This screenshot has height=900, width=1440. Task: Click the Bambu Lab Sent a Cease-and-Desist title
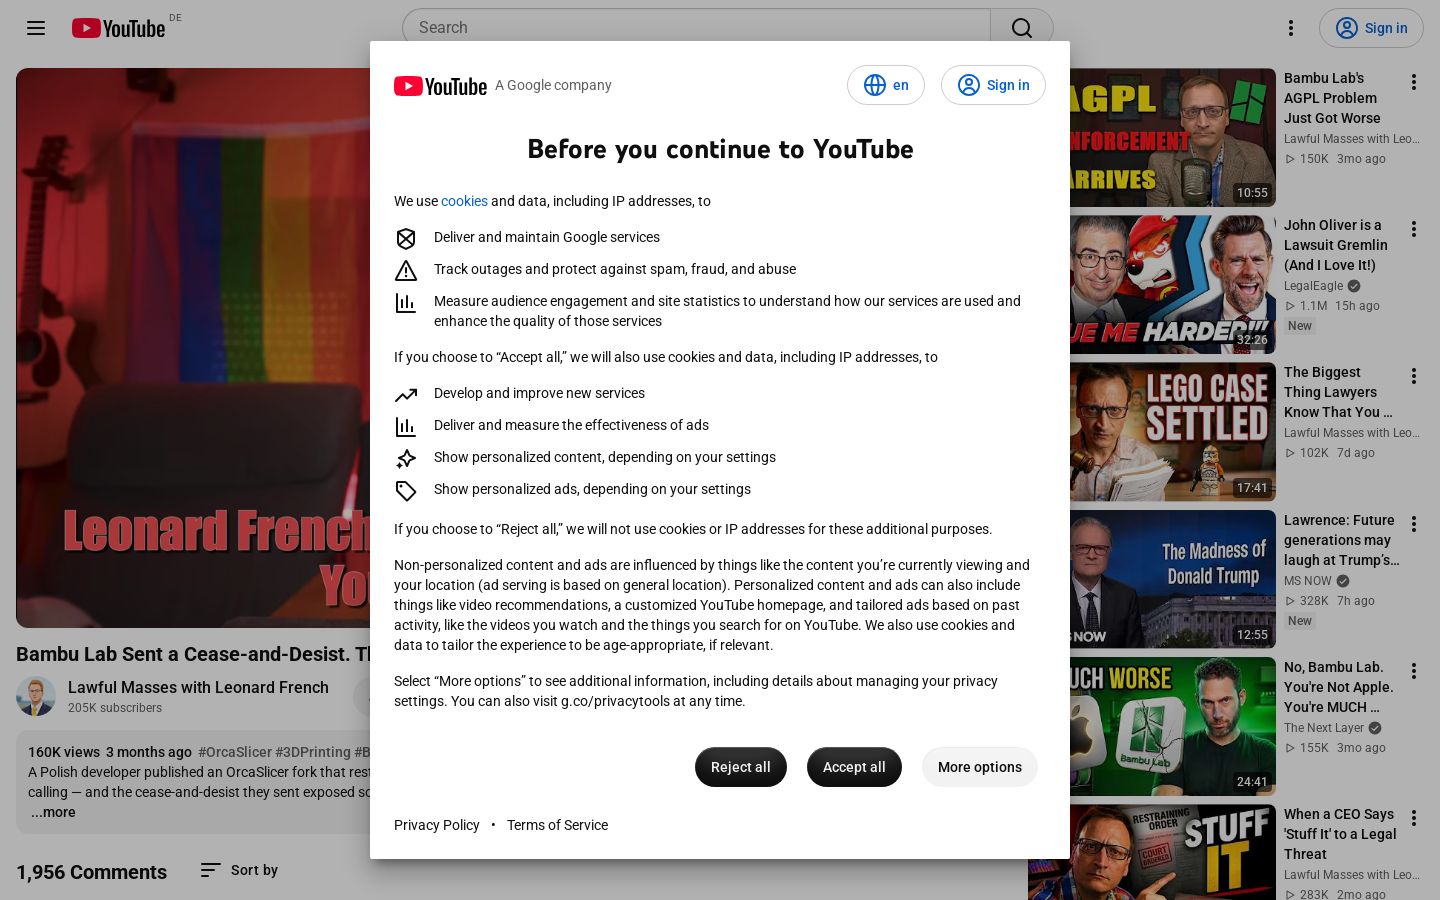[x=193, y=654]
